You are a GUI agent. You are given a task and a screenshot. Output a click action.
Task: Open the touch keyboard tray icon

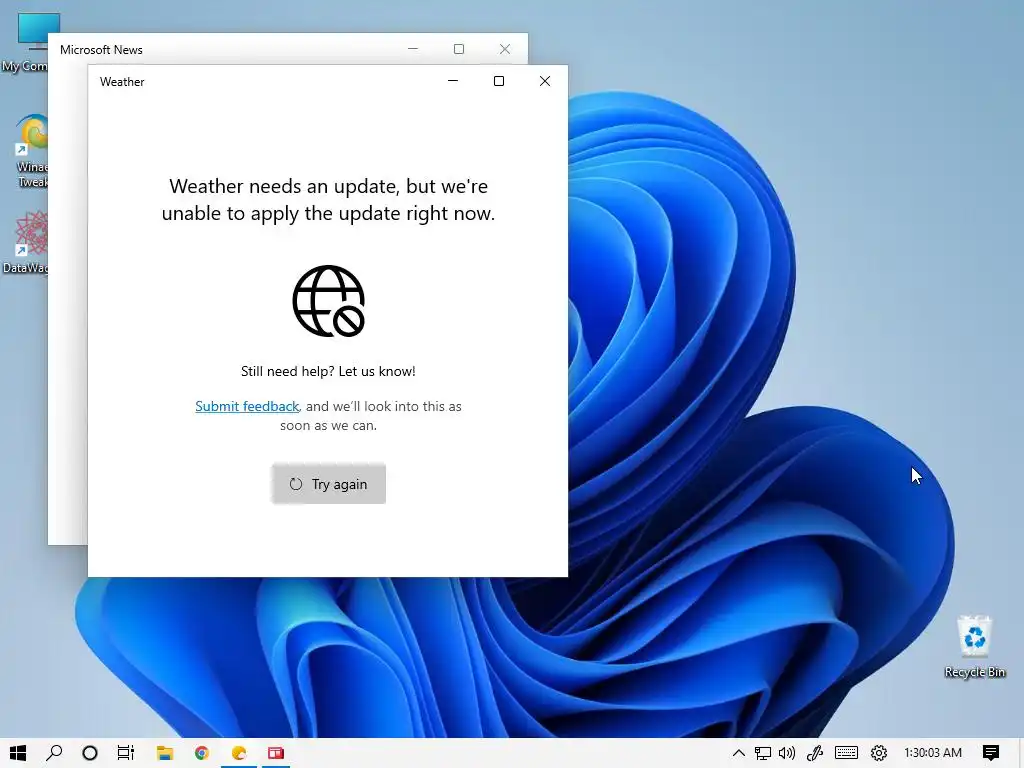click(846, 753)
